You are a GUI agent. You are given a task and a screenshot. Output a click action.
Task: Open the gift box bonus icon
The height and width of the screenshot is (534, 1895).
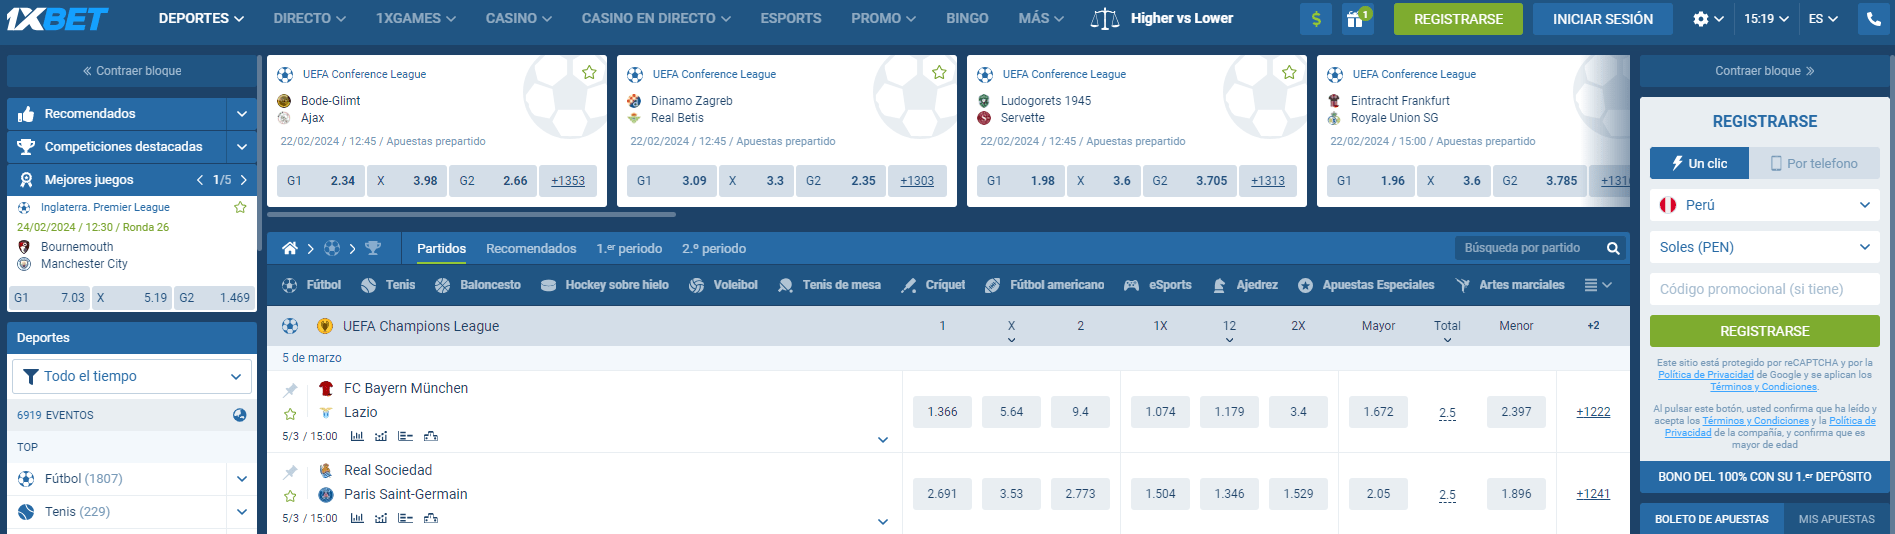click(x=1357, y=19)
